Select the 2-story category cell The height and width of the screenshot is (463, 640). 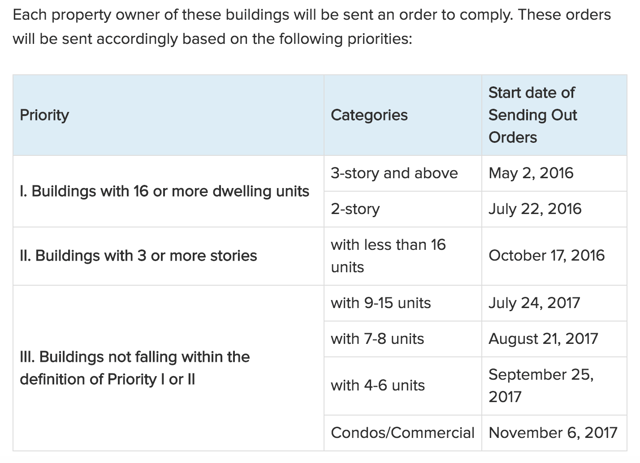tap(402, 209)
